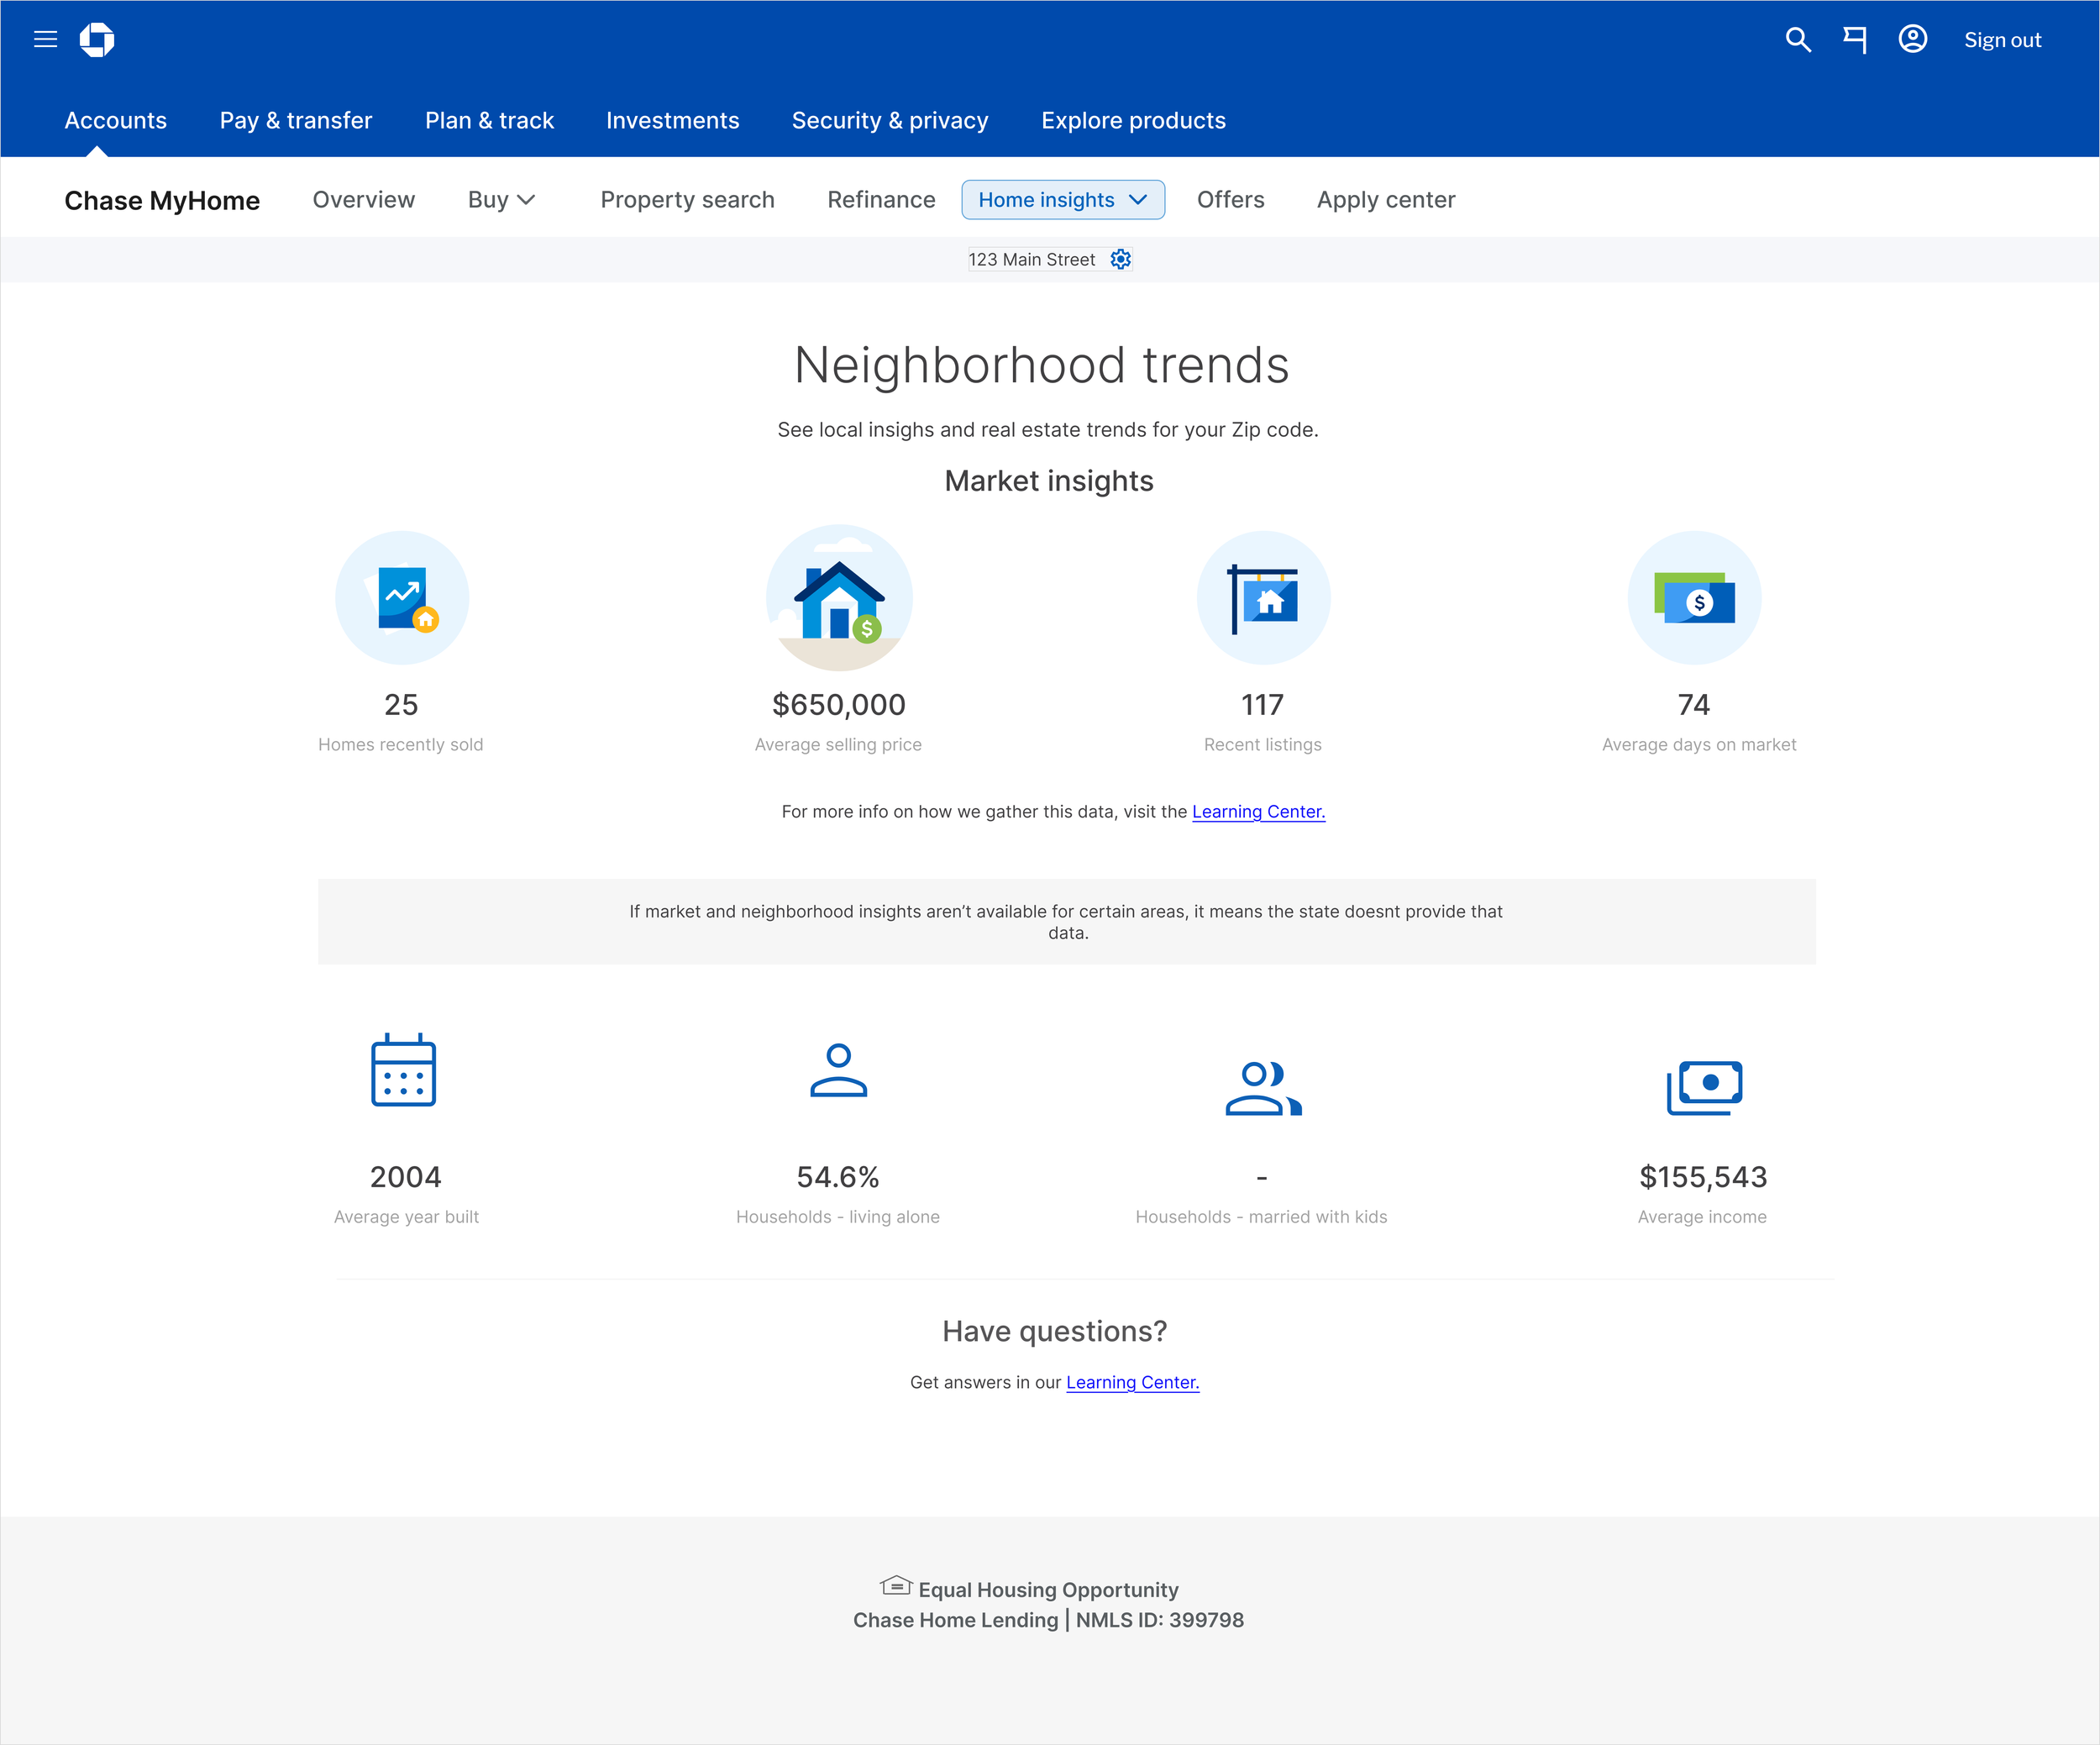Click the Households - married with kids label
2100x1745 pixels.
[1261, 1217]
